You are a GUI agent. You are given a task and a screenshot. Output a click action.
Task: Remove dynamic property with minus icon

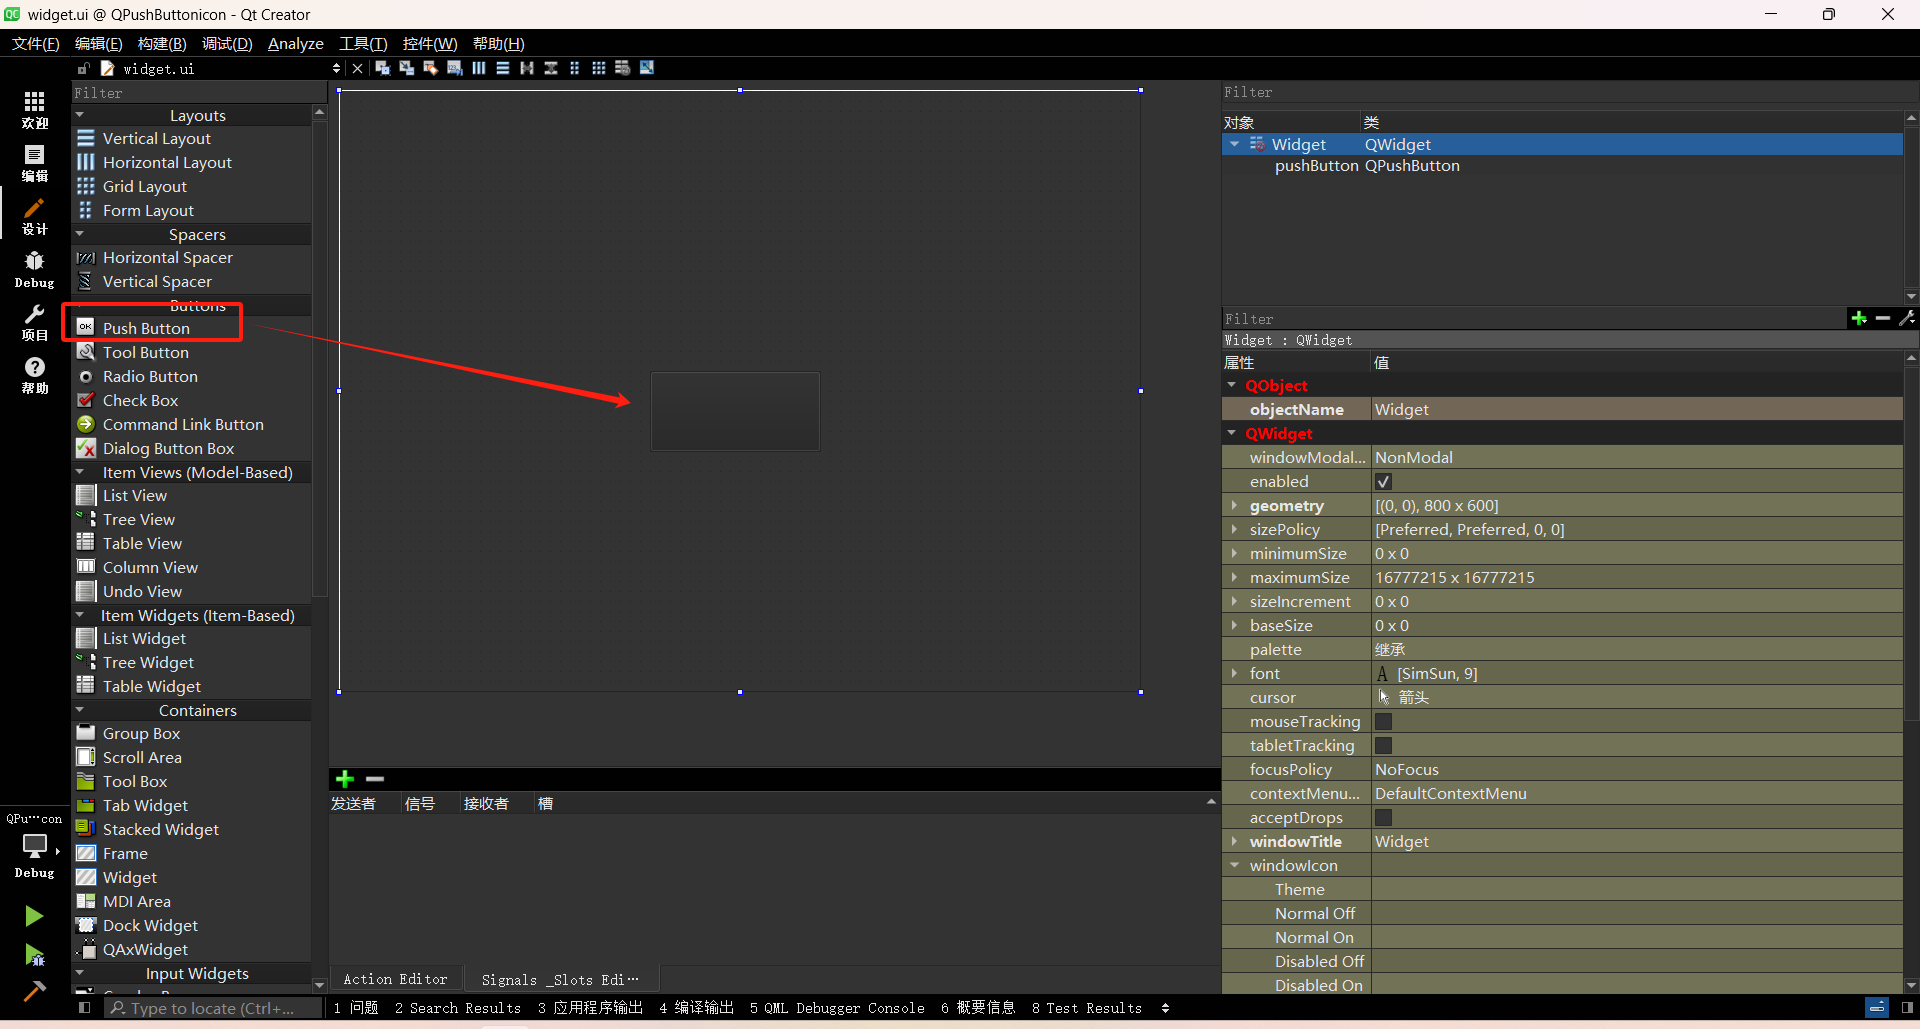point(1883,318)
